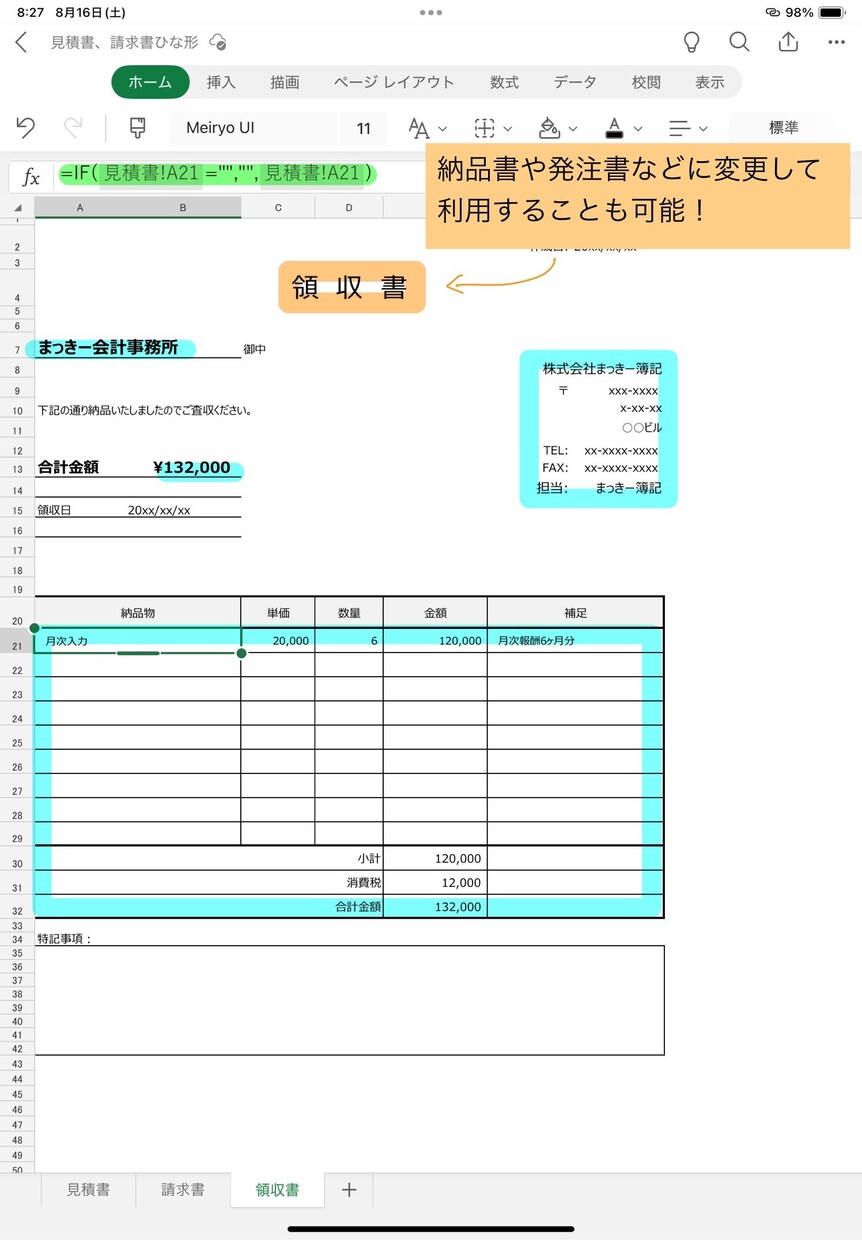Open the search magnifier
The width and height of the screenshot is (862, 1240).
click(x=739, y=42)
